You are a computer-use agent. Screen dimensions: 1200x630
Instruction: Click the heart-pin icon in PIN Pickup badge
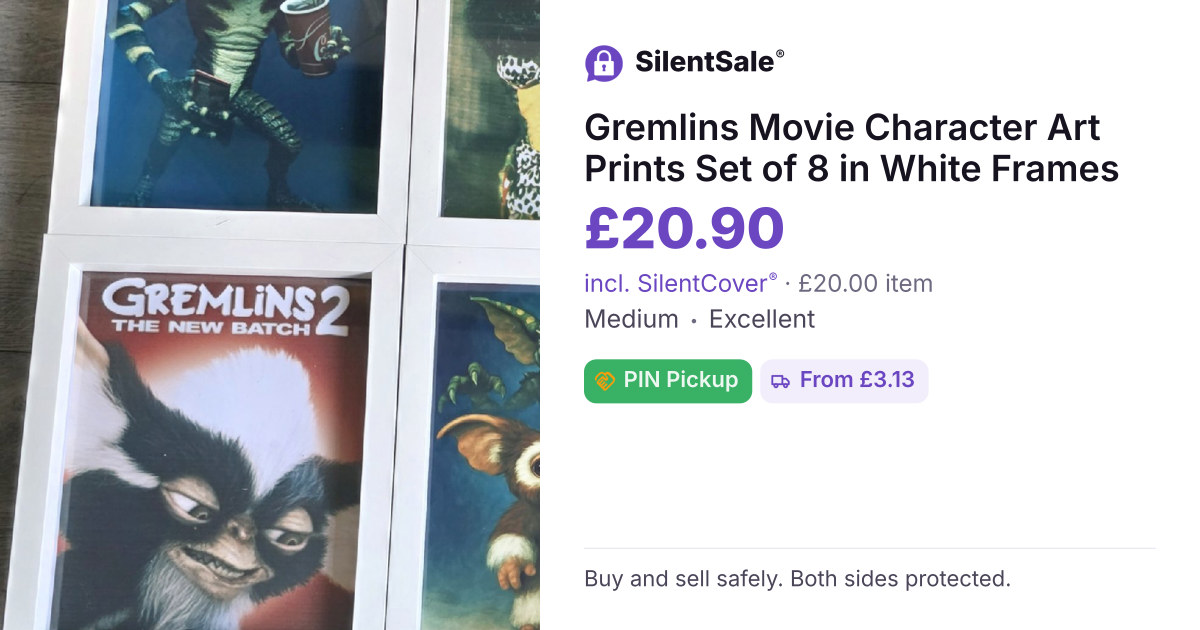[x=604, y=381]
